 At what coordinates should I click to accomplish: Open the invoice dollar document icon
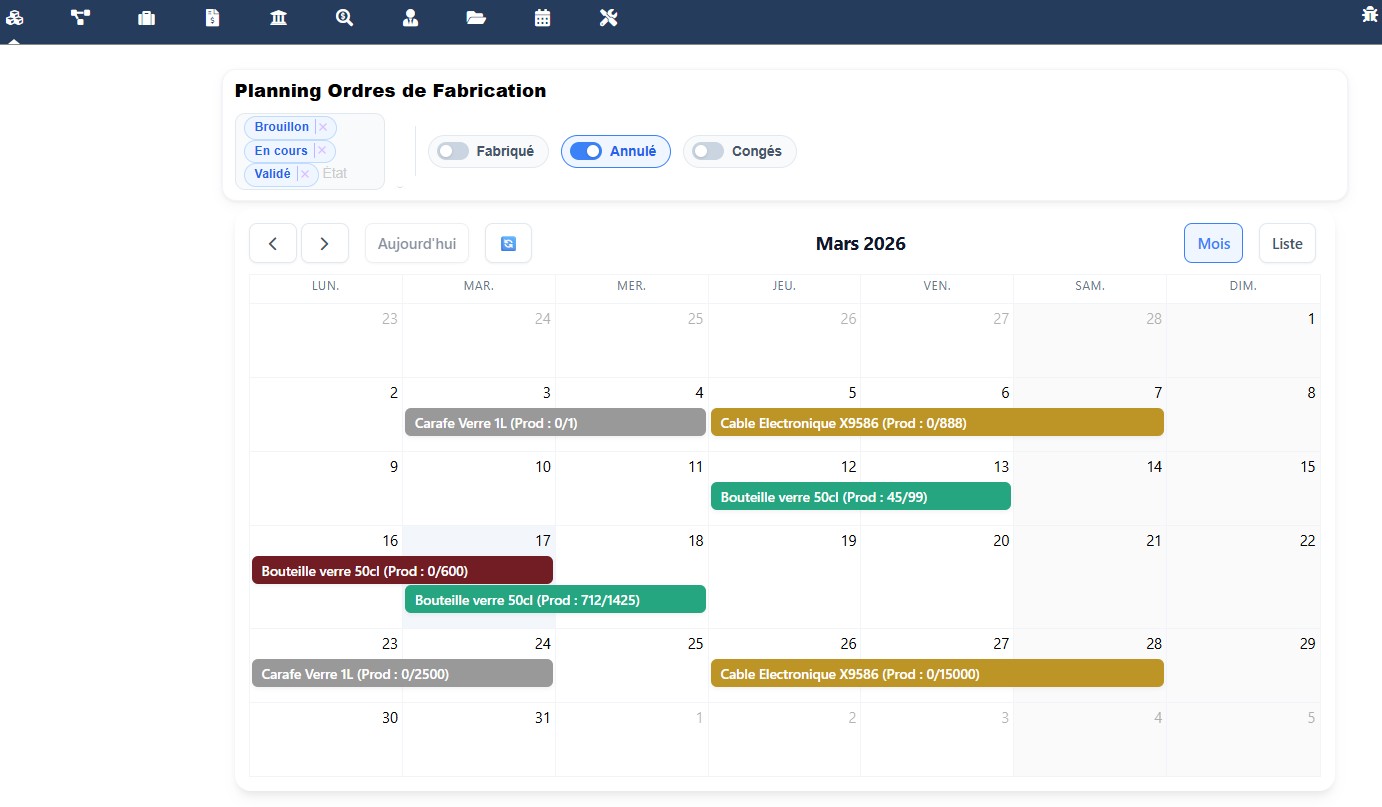click(212, 17)
